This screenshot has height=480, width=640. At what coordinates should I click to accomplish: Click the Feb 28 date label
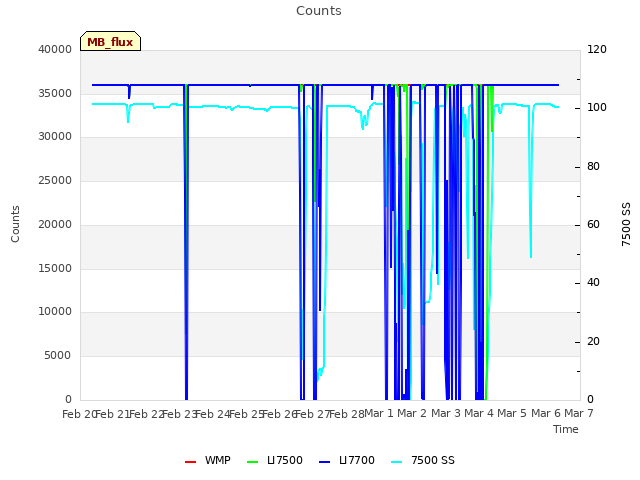click(x=346, y=414)
